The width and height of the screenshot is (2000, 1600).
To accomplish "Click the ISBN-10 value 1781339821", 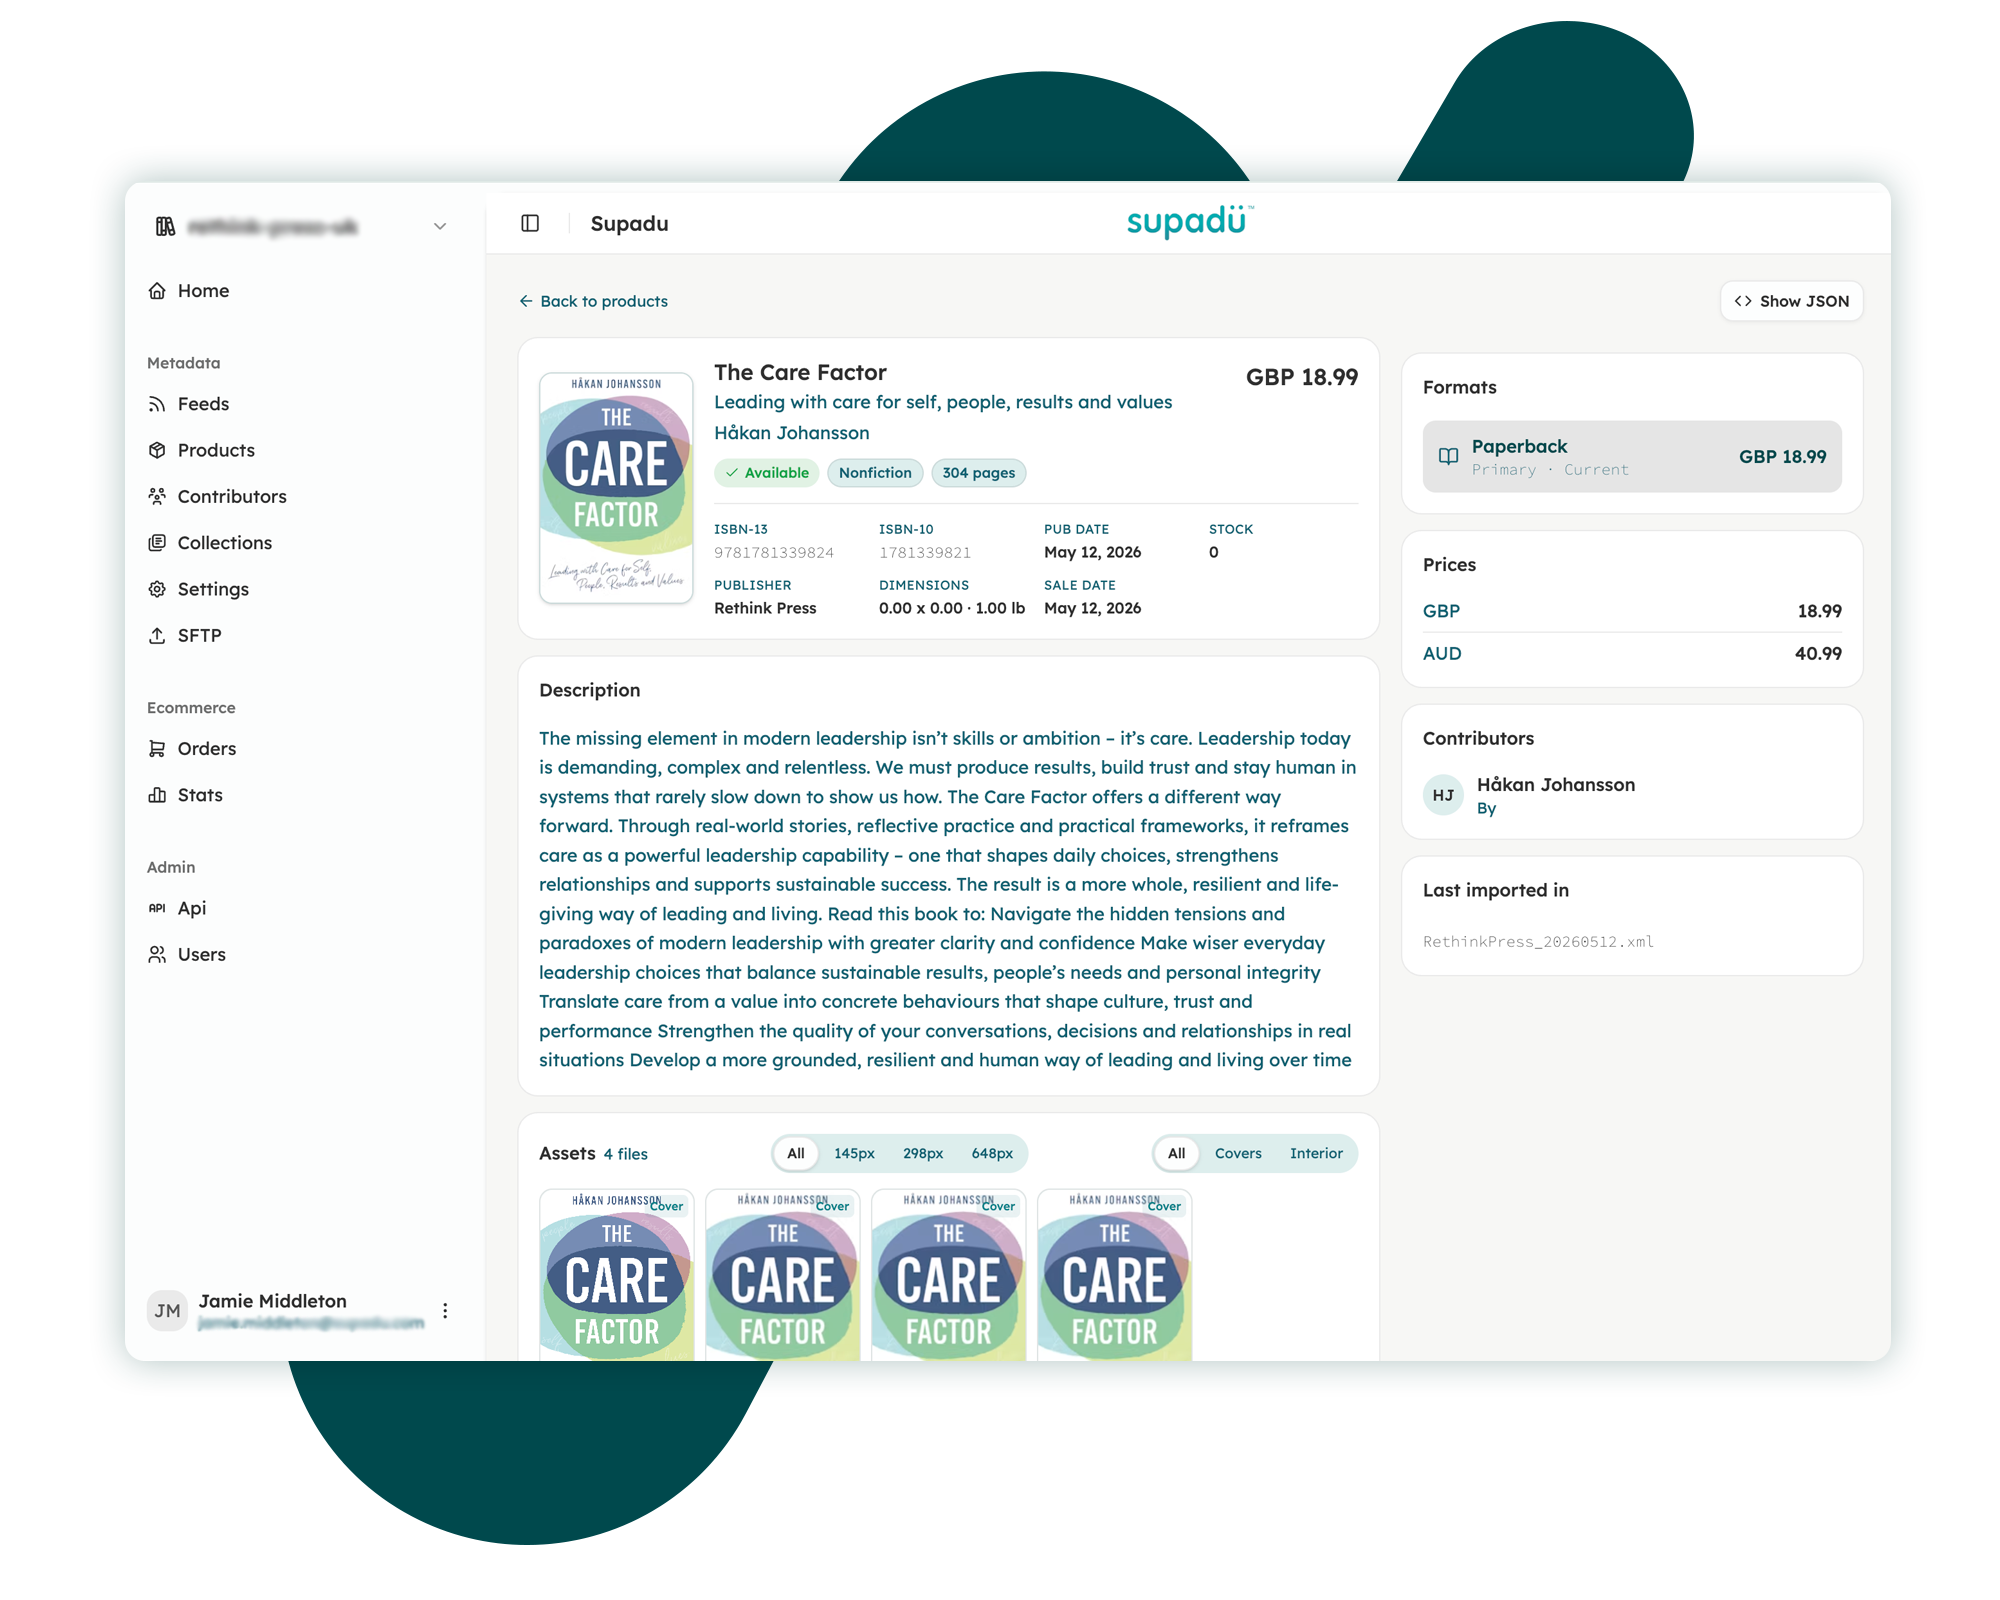I will click(925, 553).
